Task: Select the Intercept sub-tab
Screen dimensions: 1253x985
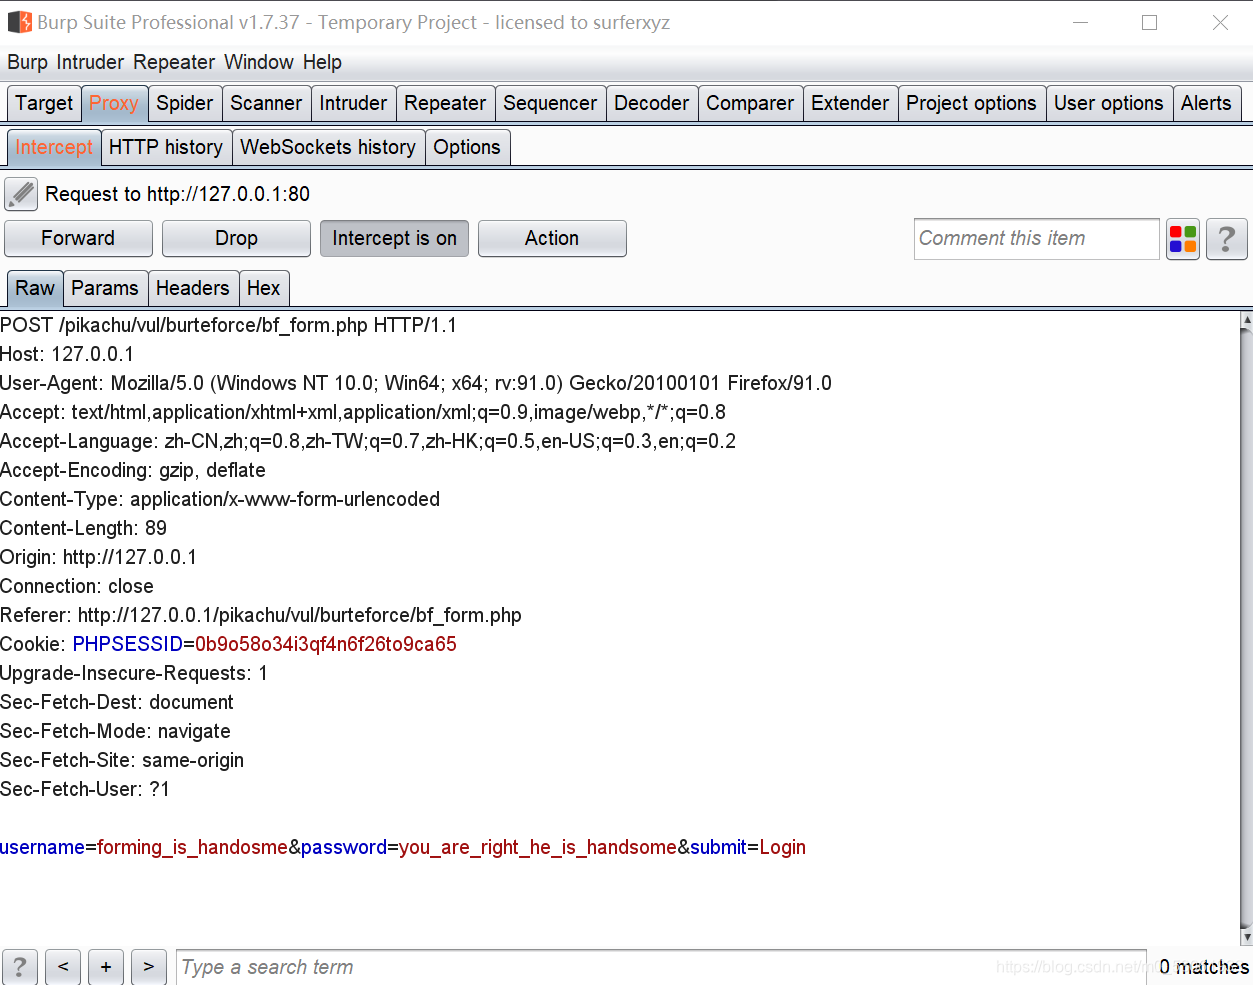Action: click(54, 147)
